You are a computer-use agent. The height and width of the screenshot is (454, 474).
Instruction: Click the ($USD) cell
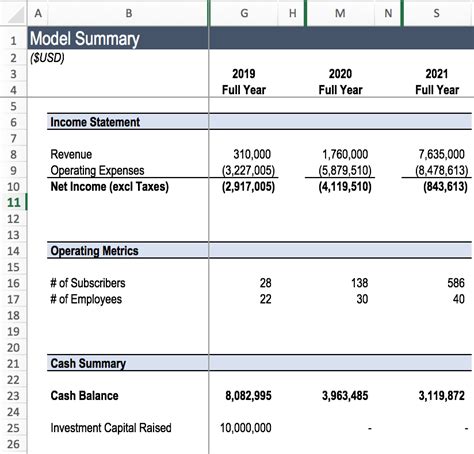coord(47,58)
